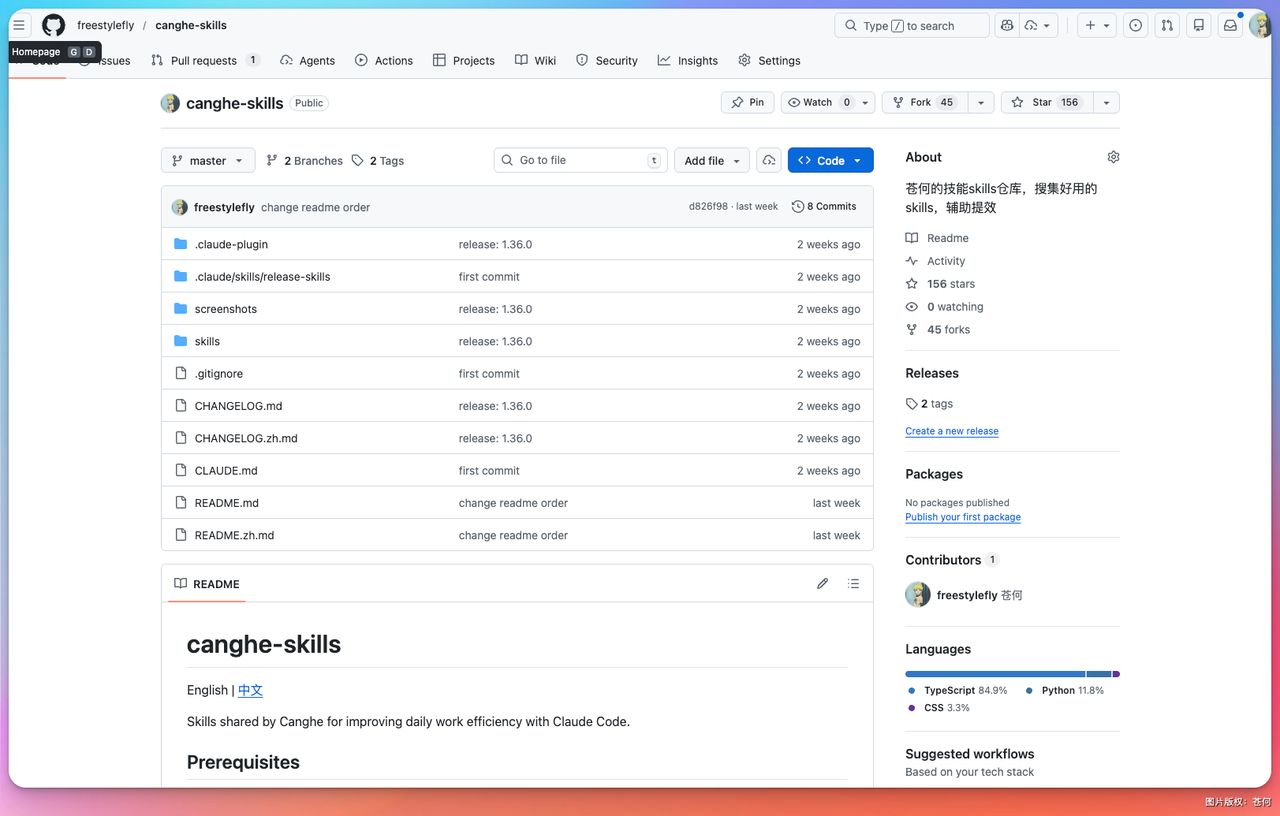
Task: Click the CLAUDE.md file icon
Action: click(x=181, y=470)
